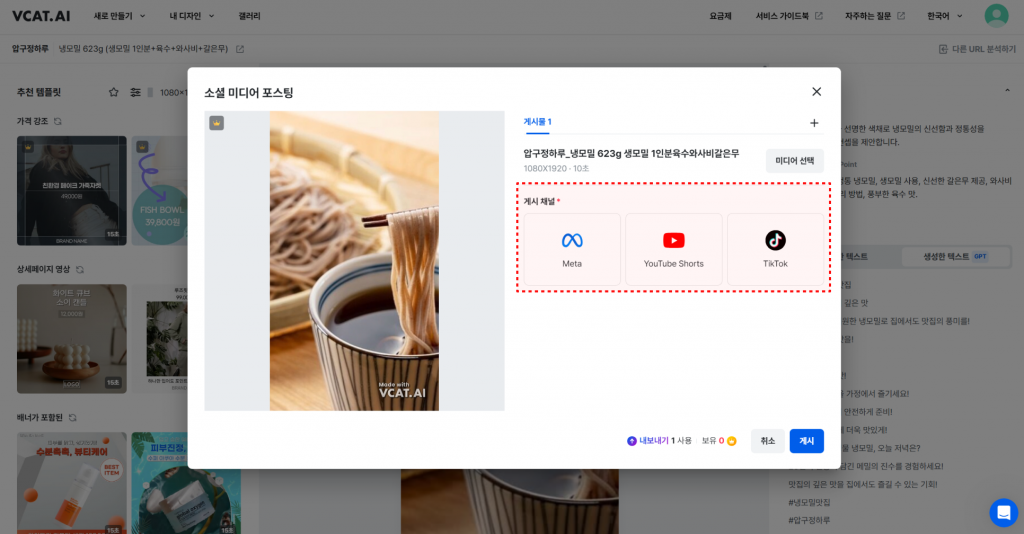Open the 내 디자인 dropdown menu
Viewport: 1024px width, 534px height.
point(191,16)
